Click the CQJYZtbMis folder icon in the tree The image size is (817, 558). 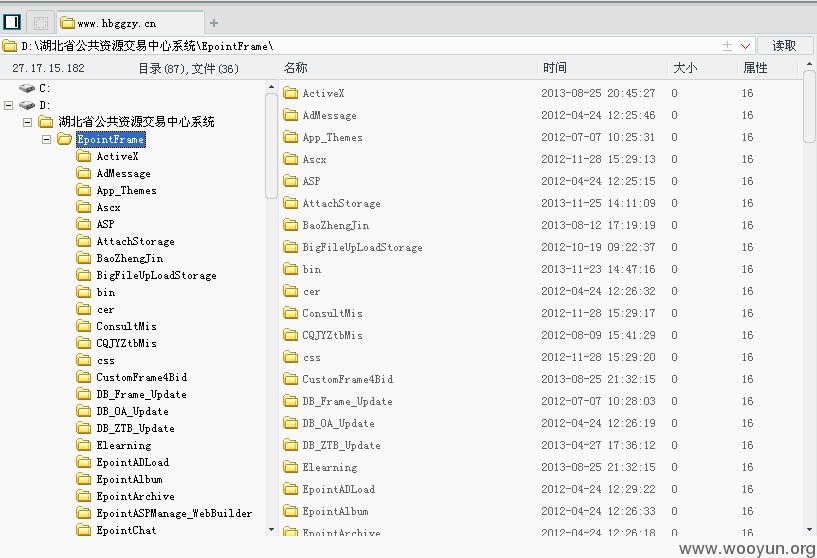click(83, 343)
